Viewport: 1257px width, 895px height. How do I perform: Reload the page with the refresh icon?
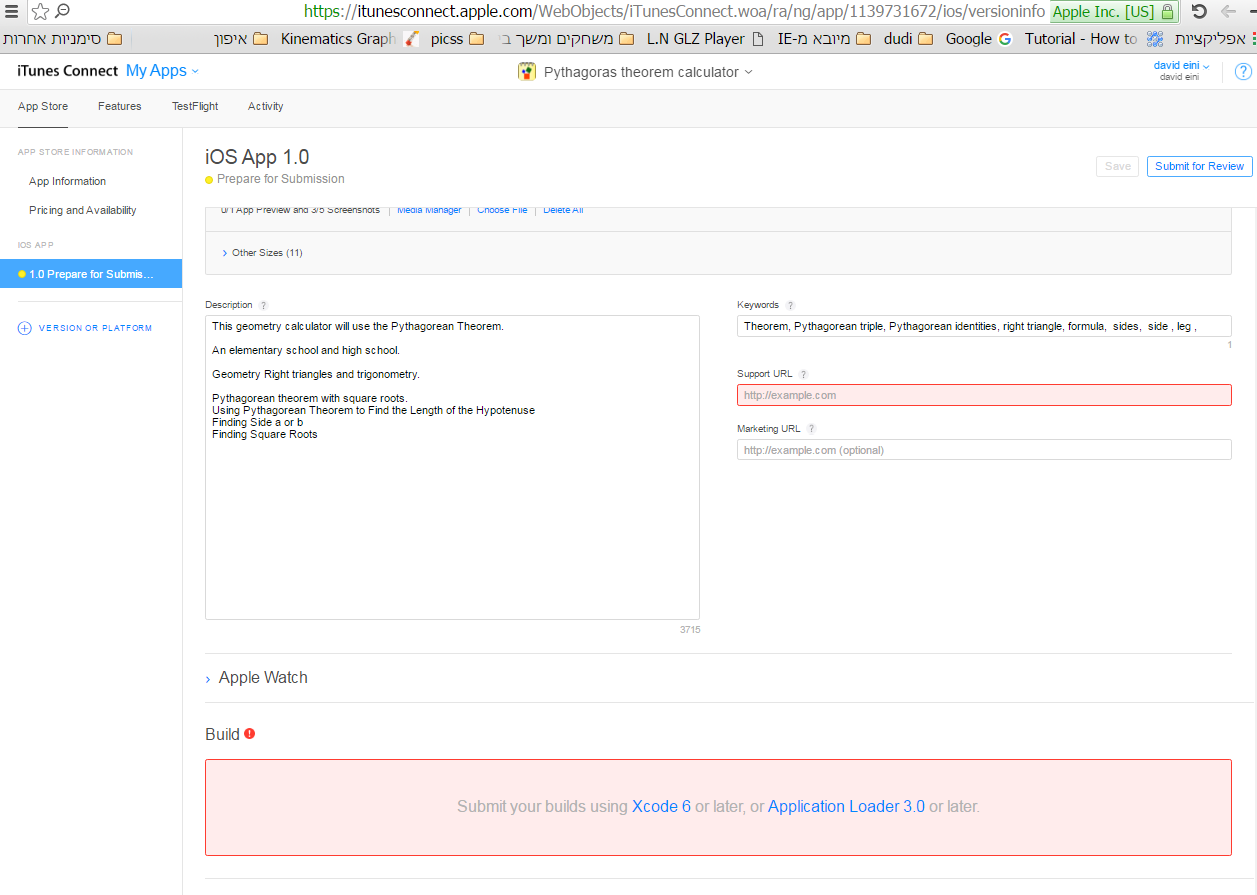[1200, 12]
